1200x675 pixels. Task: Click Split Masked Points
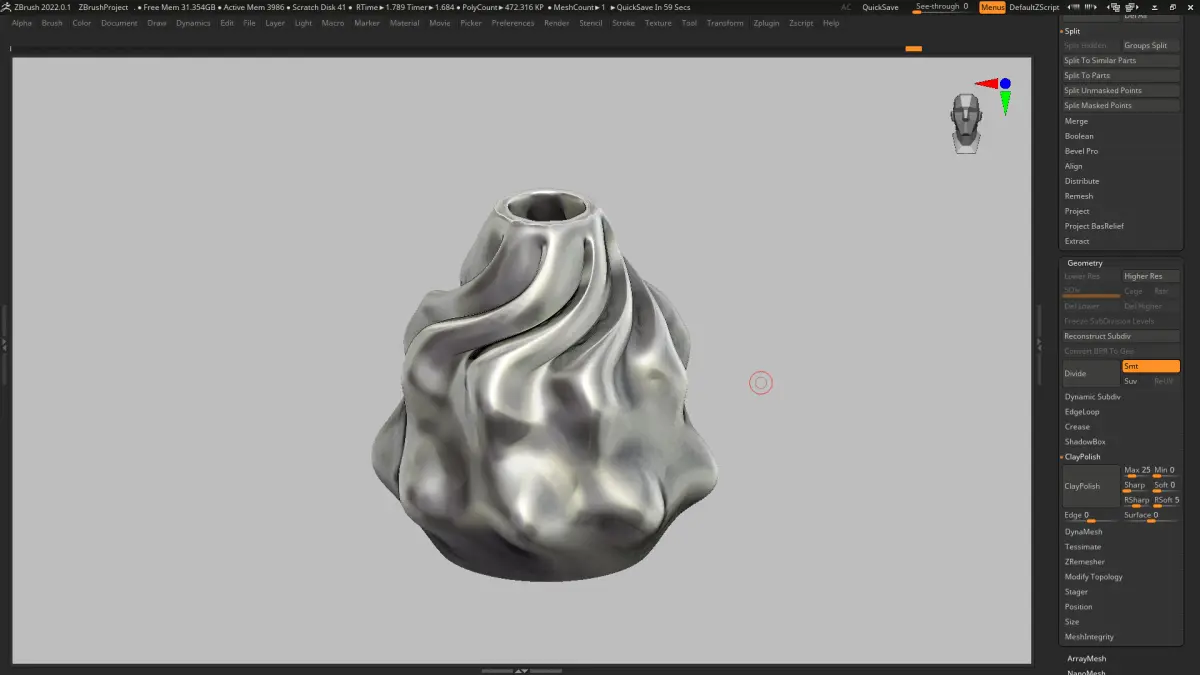point(1121,106)
